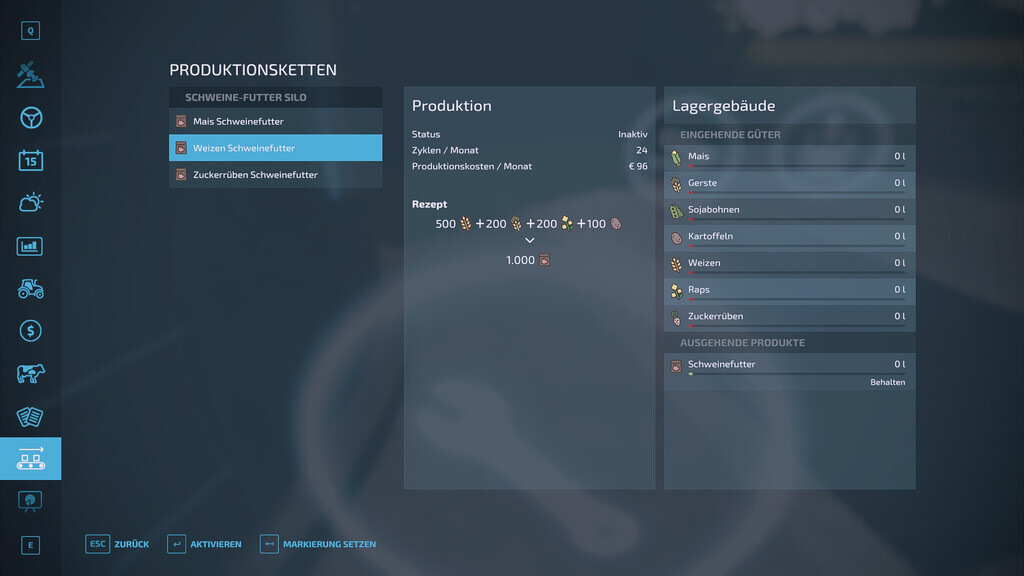Select Zuckerrüben Schweinefutter recipe
1024x576 pixels.
276,175
